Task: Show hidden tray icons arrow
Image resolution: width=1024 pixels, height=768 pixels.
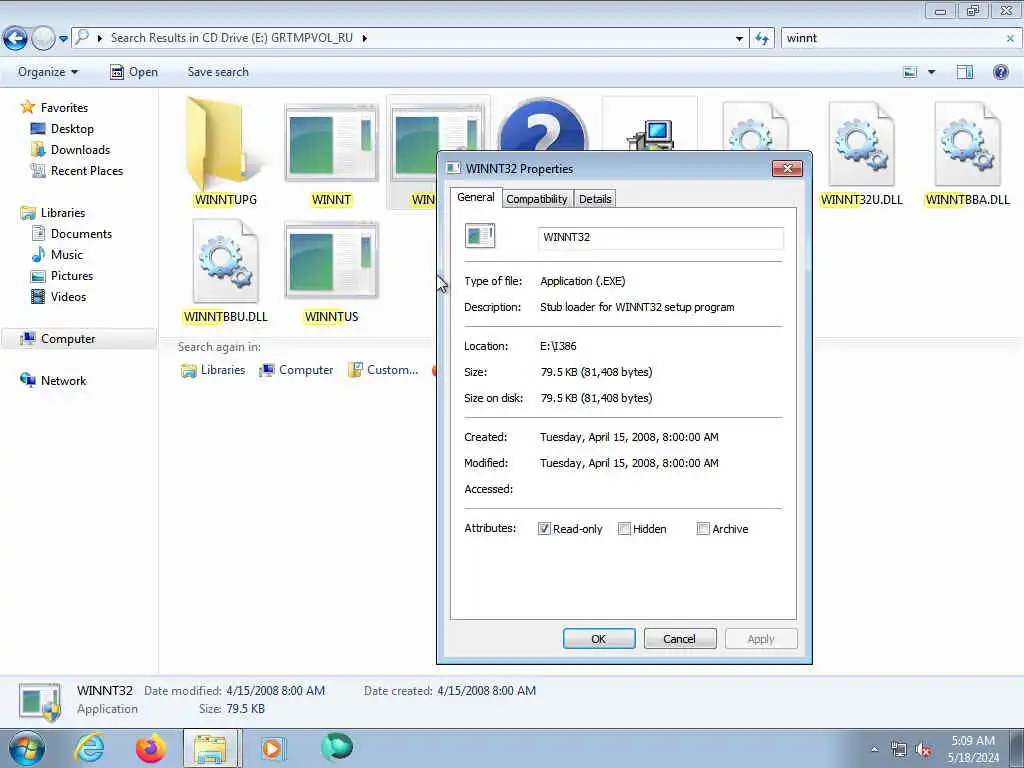Action: 874,750
